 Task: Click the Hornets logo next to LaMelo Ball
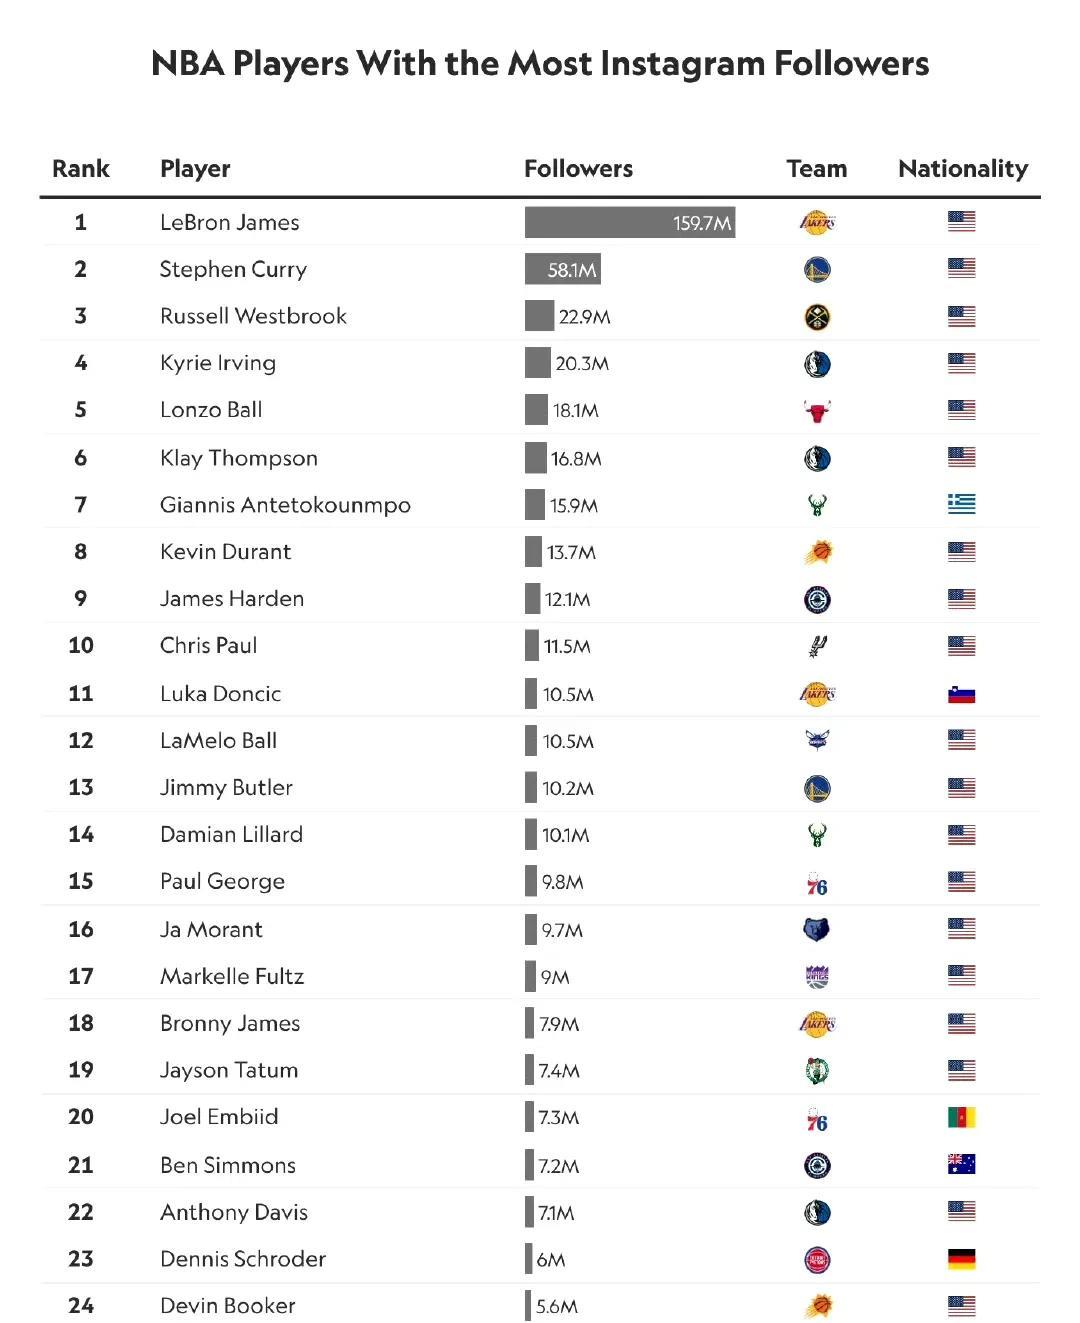817,740
